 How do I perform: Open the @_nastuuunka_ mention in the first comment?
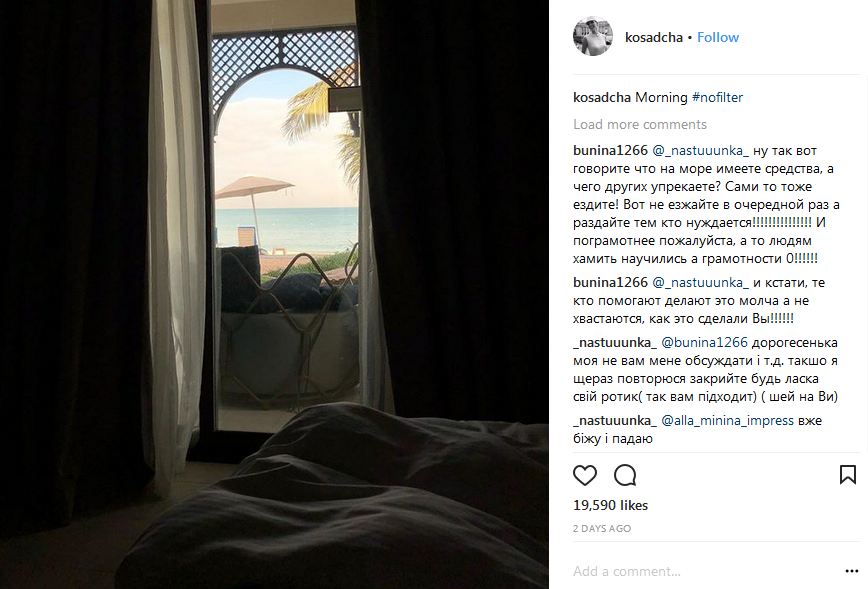[700, 151]
